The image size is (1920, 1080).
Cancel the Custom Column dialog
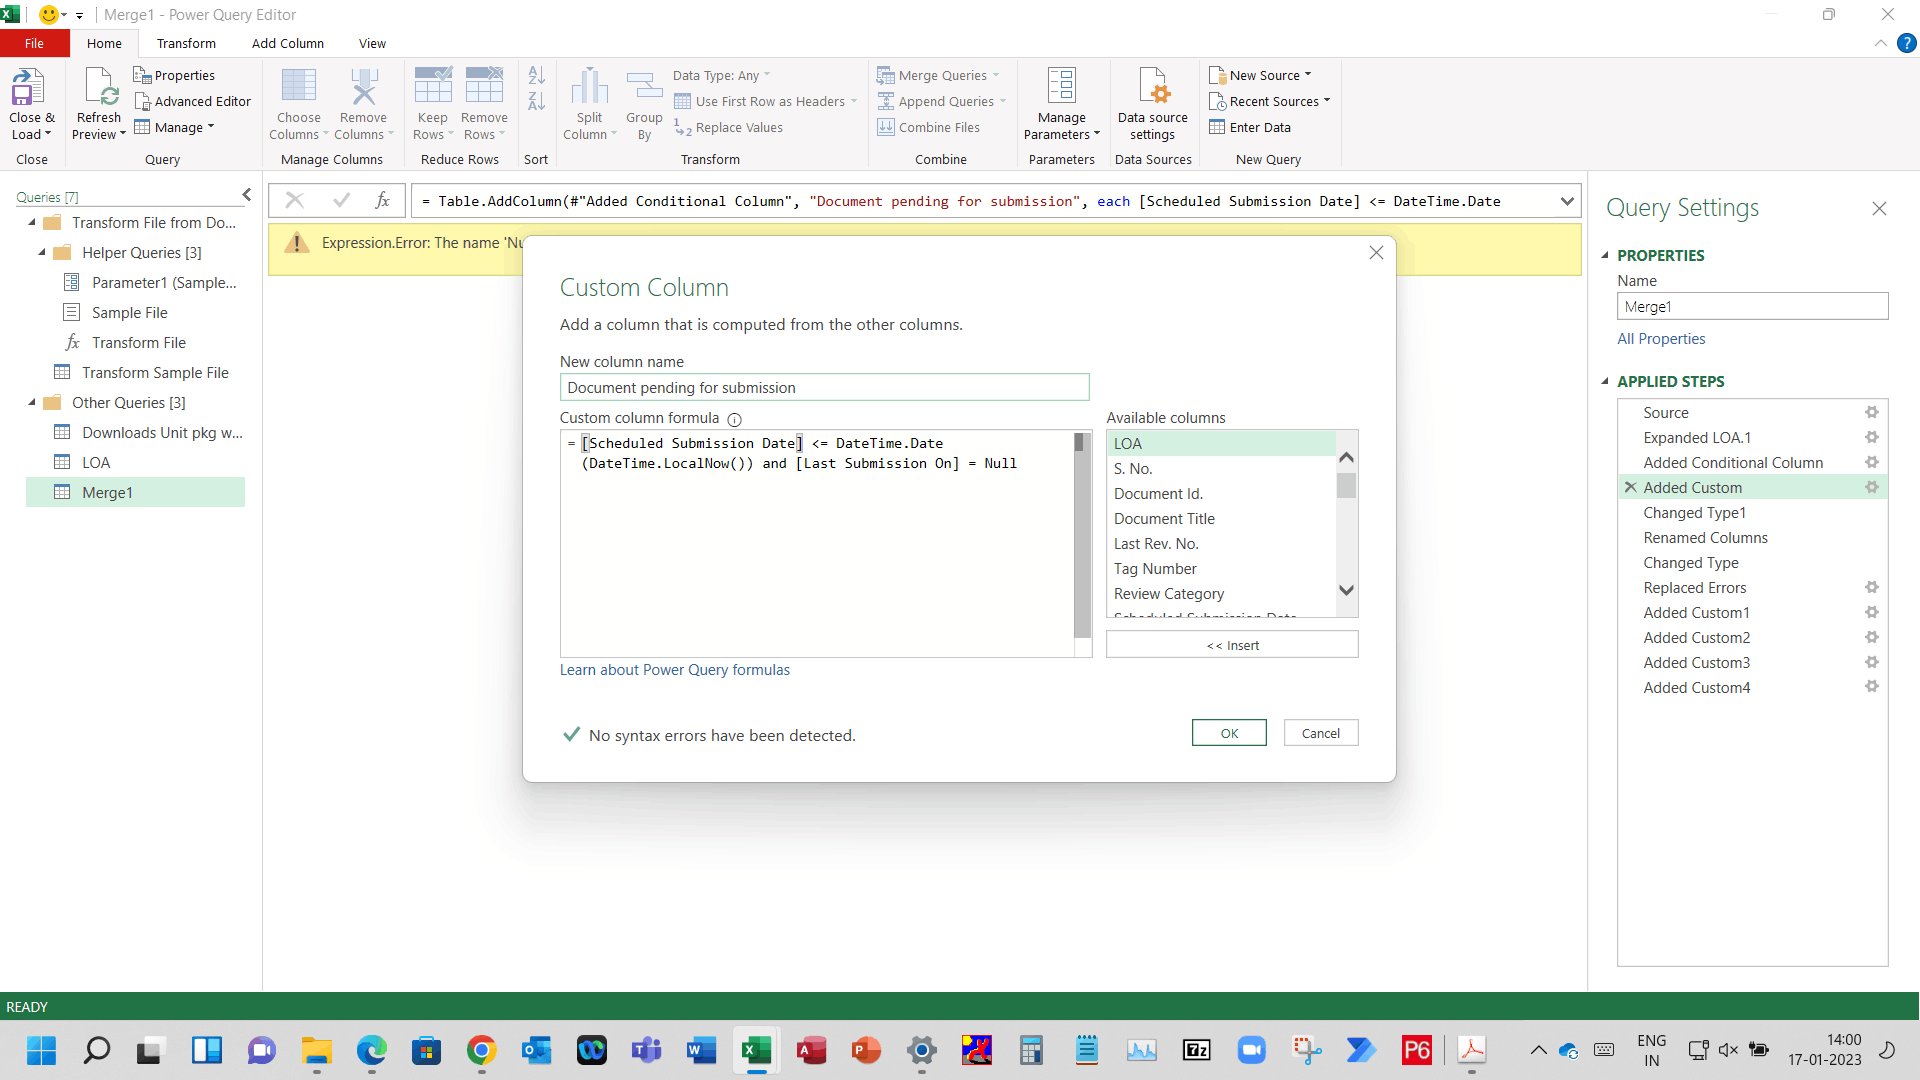pyautogui.click(x=1320, y=733)
